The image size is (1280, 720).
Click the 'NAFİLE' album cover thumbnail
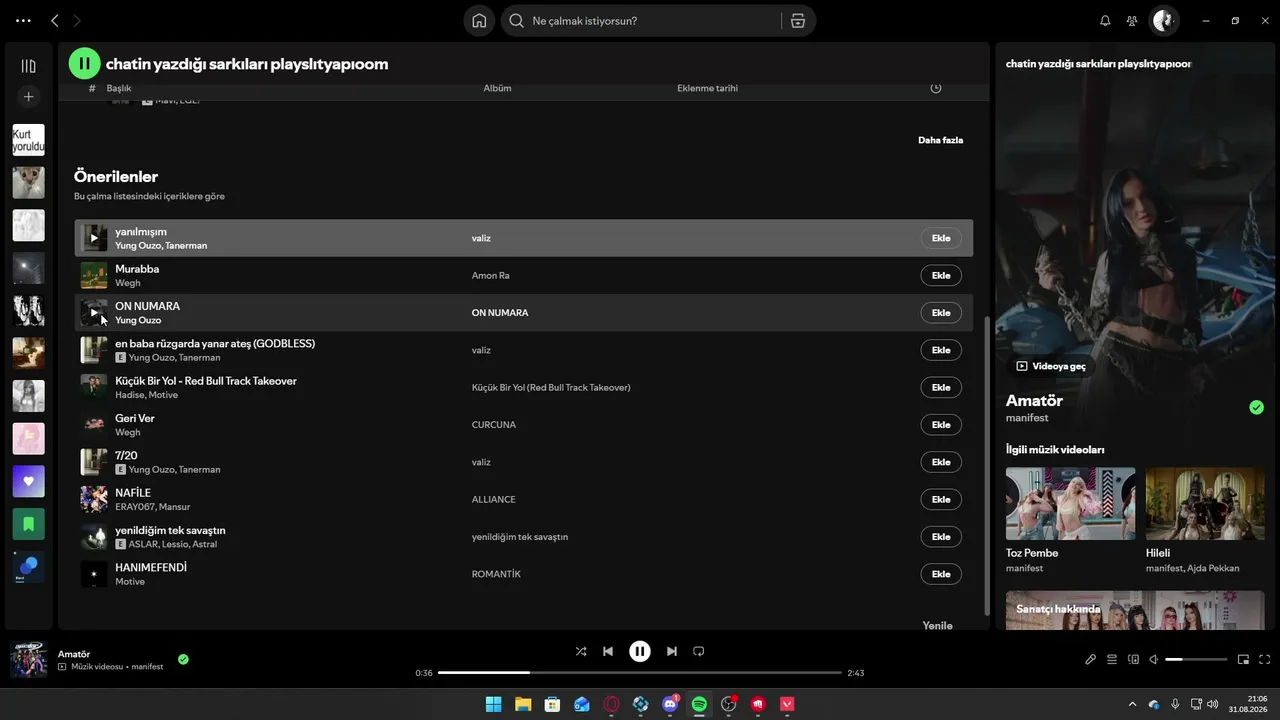point(94,499)
